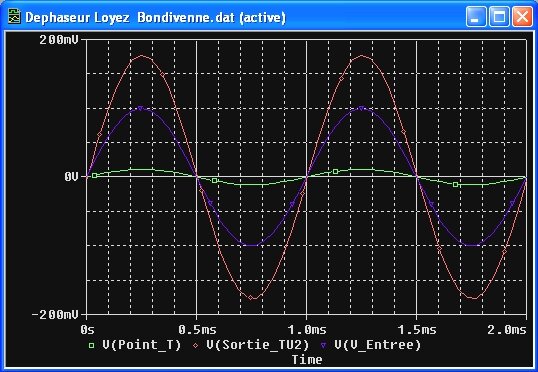Click the Time x-axis title
Image resolution: width=538 pixels, height=372 pixels.
coord(307,360)
